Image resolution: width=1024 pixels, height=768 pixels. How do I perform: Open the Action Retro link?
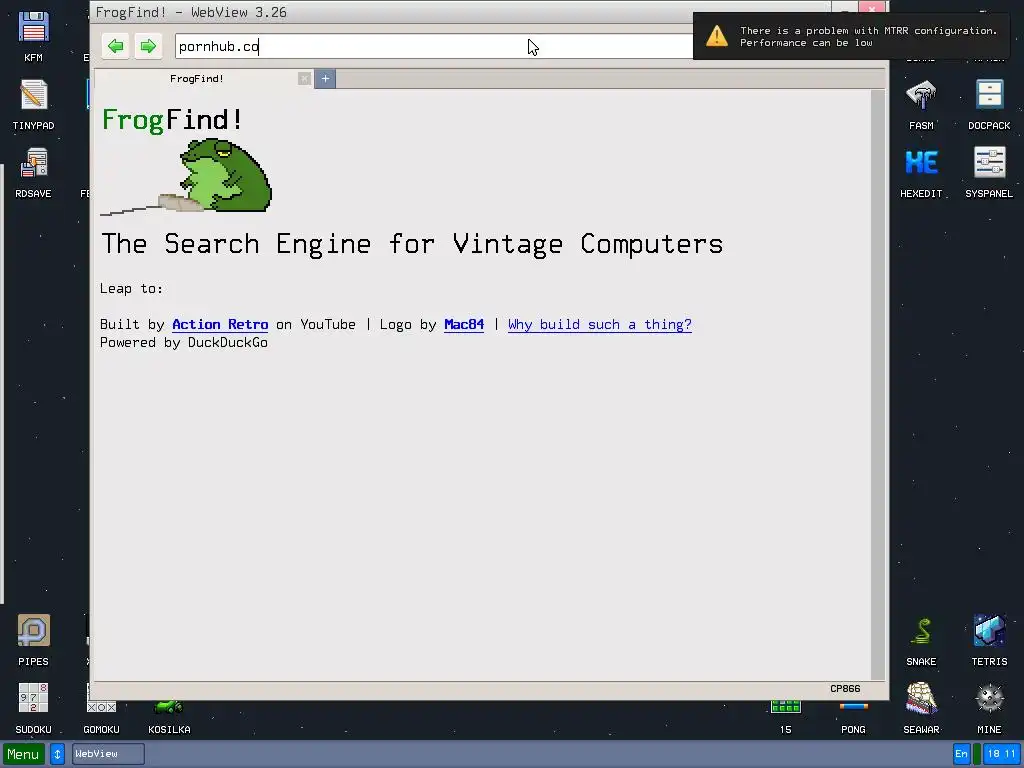click(x=220, y=325)
